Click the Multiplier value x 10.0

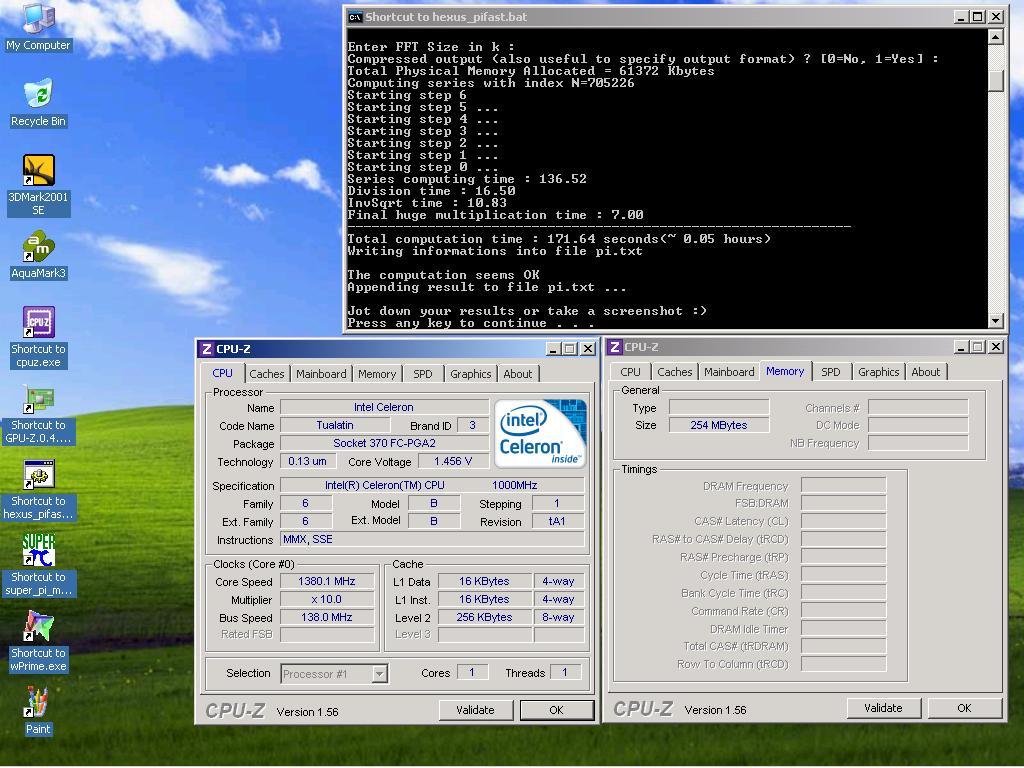coord(327,600)
